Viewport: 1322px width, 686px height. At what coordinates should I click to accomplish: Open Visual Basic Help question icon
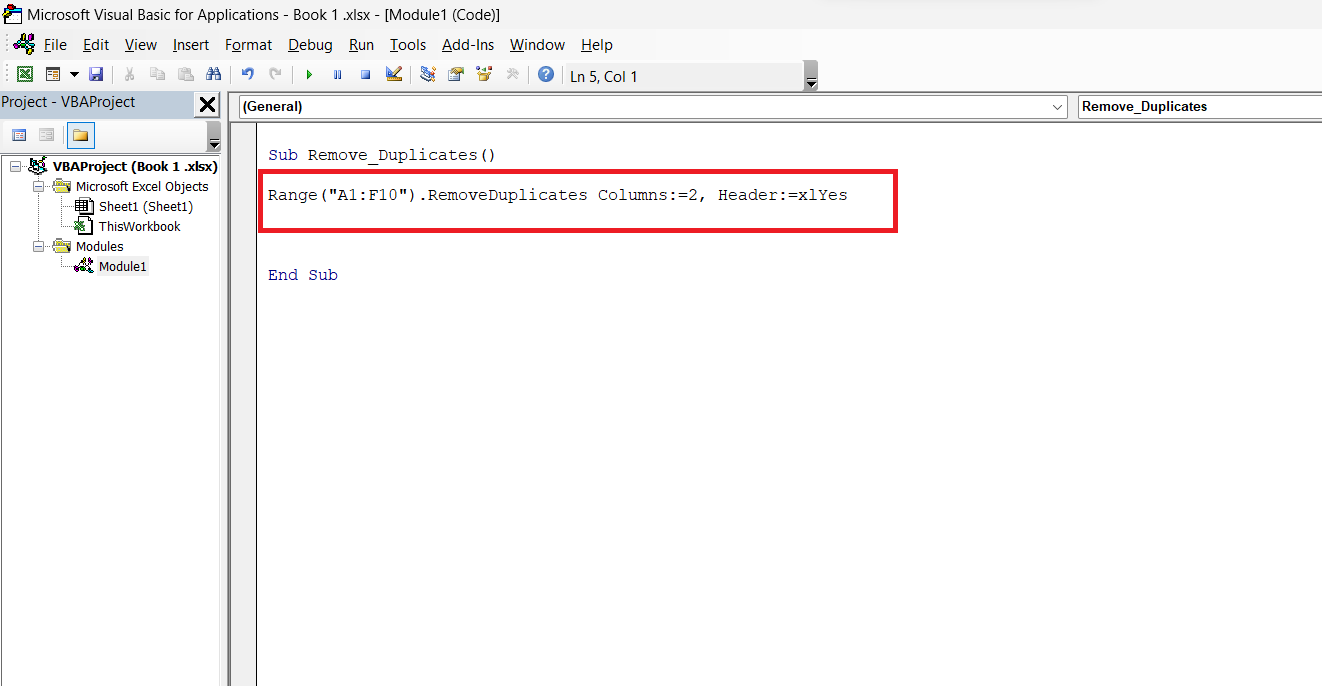[545, 75]
